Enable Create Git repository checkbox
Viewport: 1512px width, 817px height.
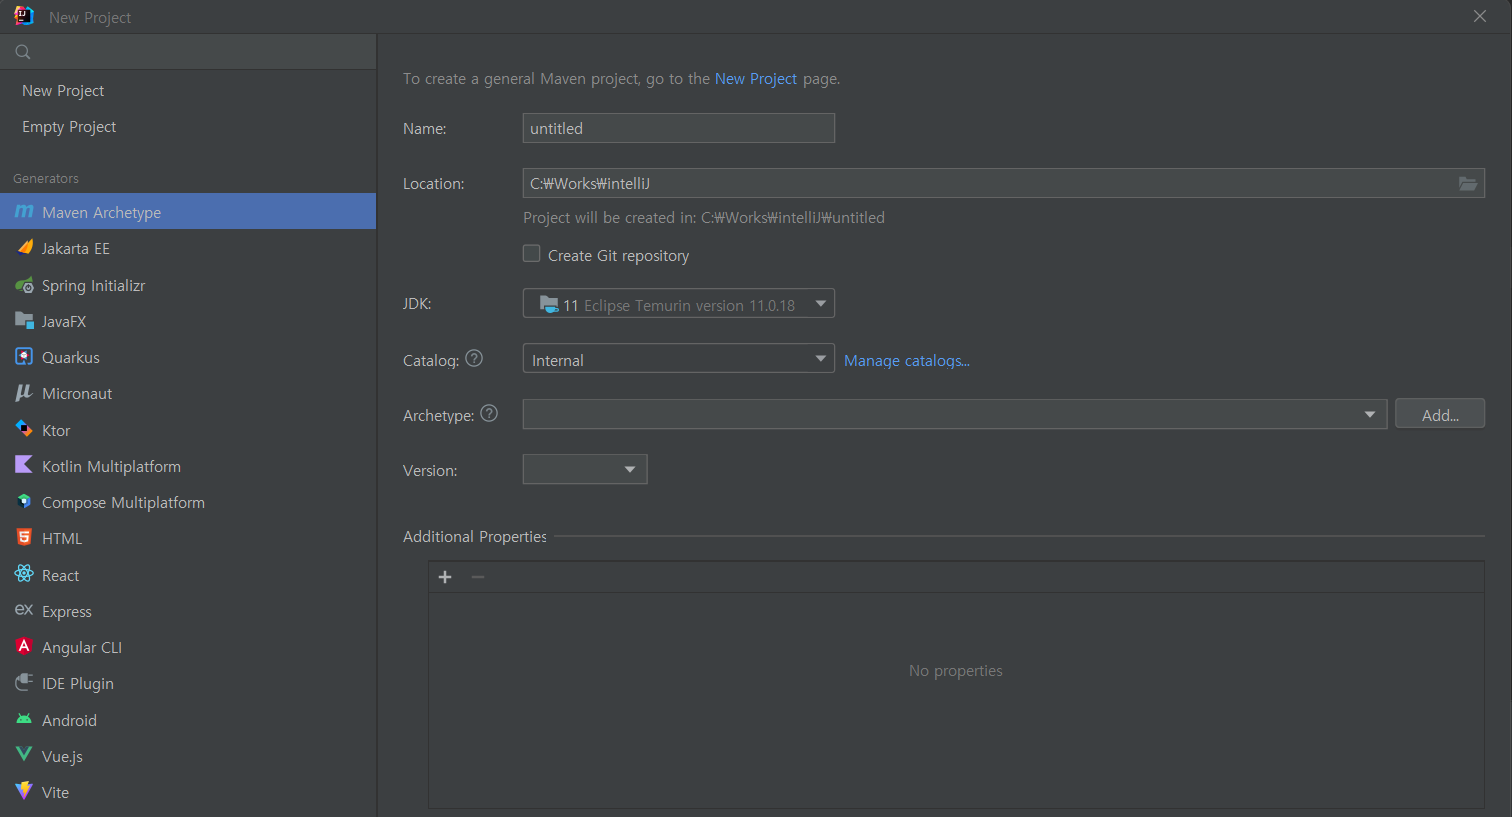(532, 254)
